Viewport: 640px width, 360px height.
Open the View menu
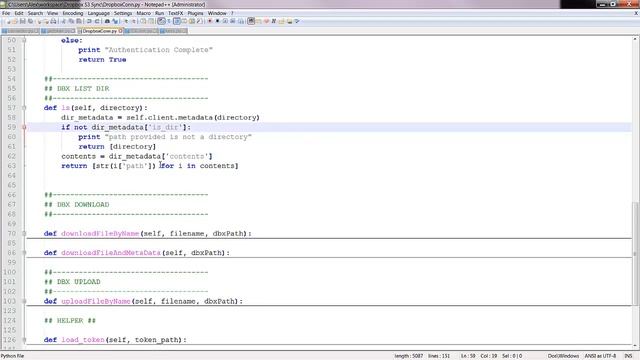(52, 13)
